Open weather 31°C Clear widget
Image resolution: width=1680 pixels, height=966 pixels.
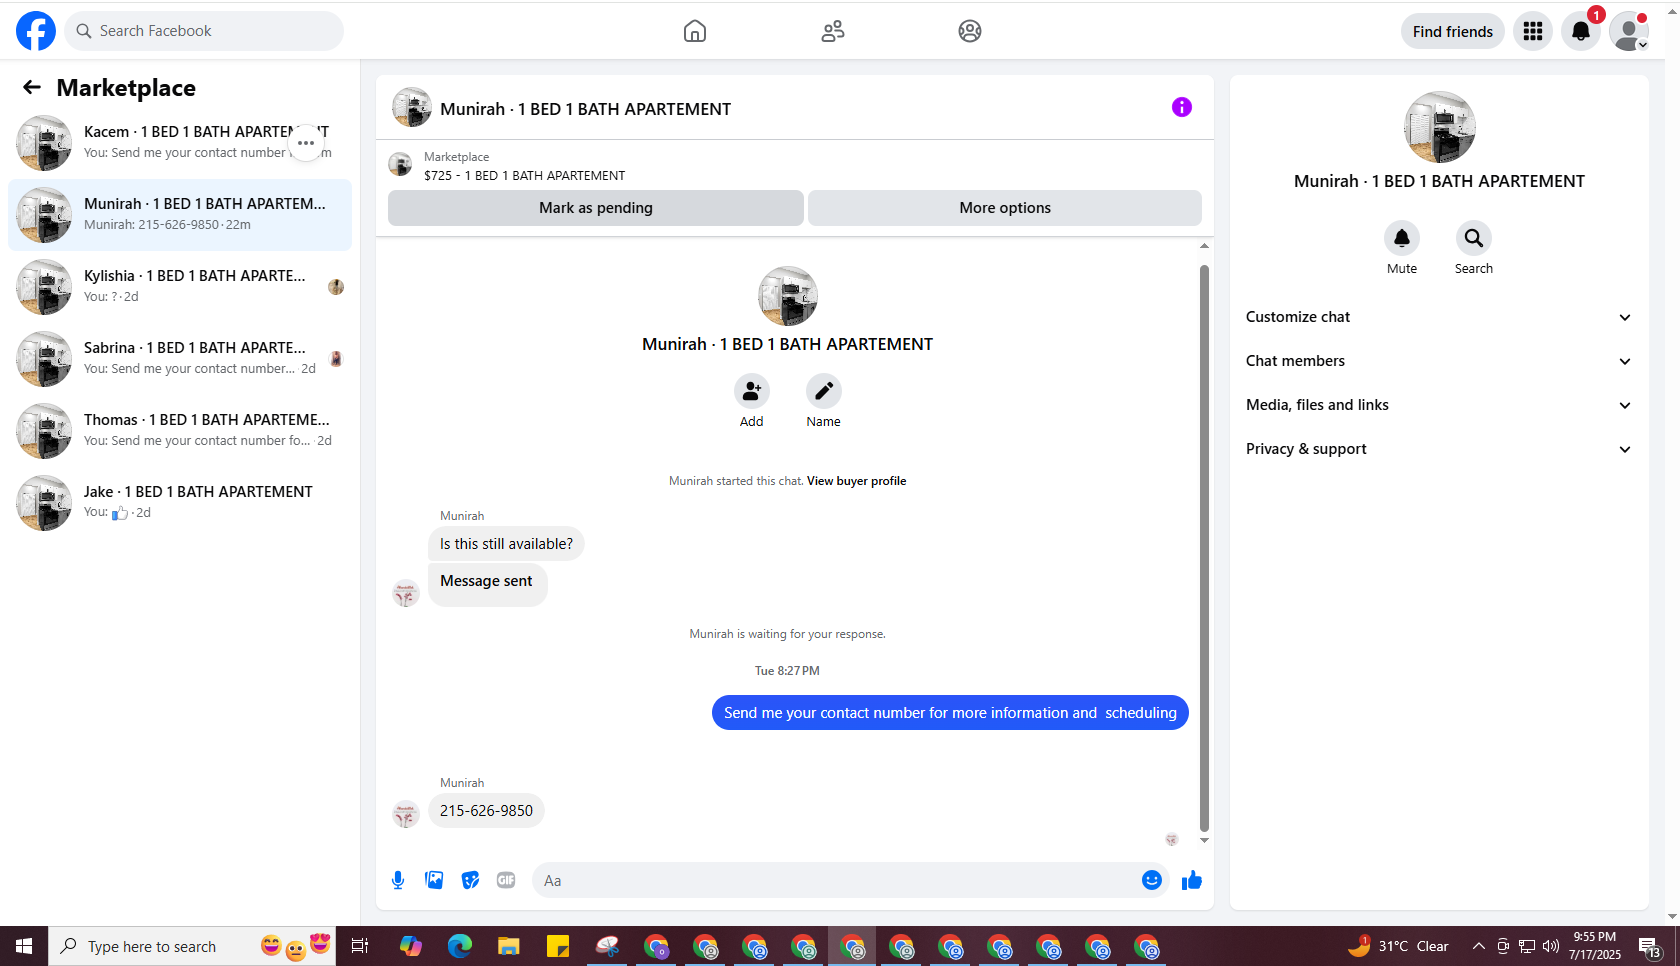tap(1398, 946)
